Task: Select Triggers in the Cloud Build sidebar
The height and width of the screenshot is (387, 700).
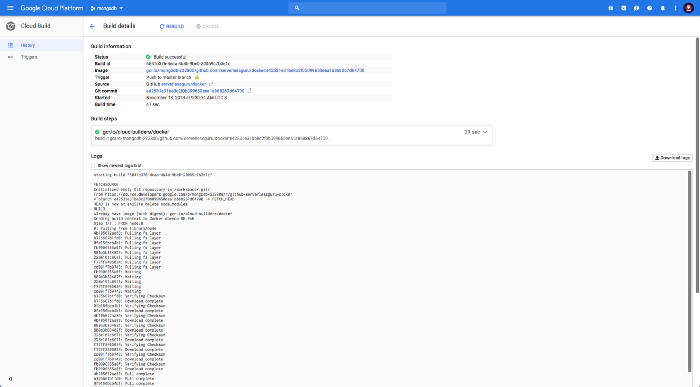Action: pyautogui.click(x=42, y=57)
